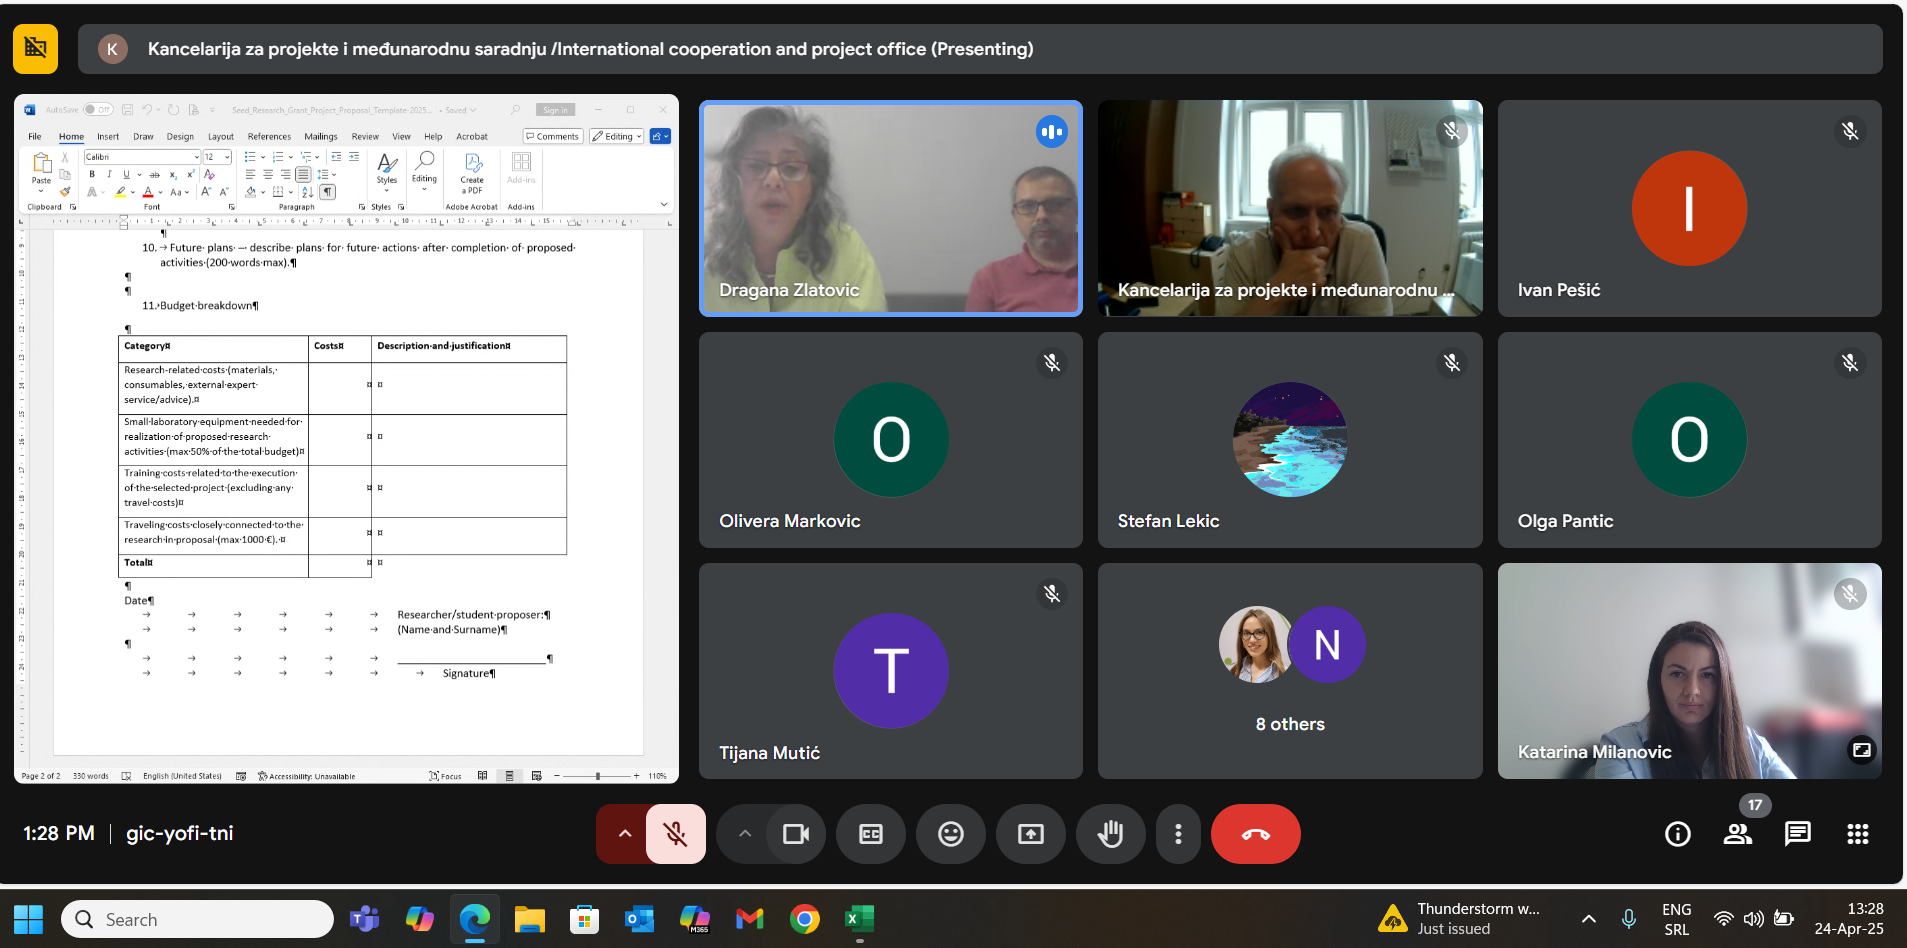Click the three-dot more options button

point(1178,834)
